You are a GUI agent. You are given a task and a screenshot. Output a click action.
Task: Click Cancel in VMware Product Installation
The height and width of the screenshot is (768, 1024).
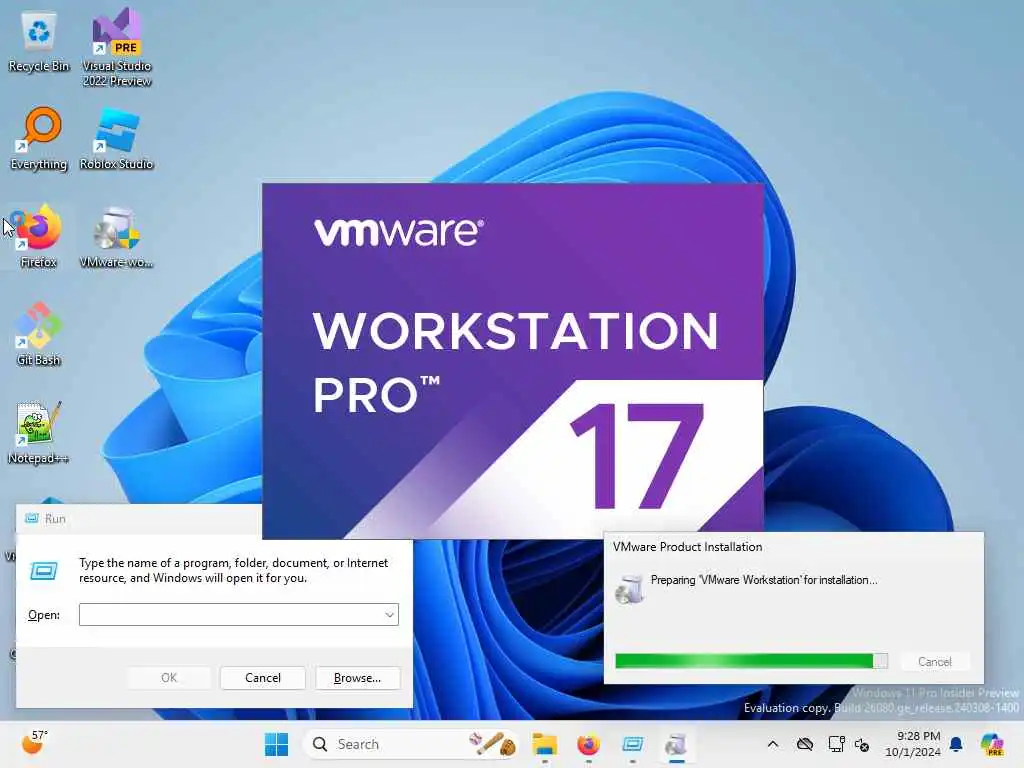coord(935,662)
